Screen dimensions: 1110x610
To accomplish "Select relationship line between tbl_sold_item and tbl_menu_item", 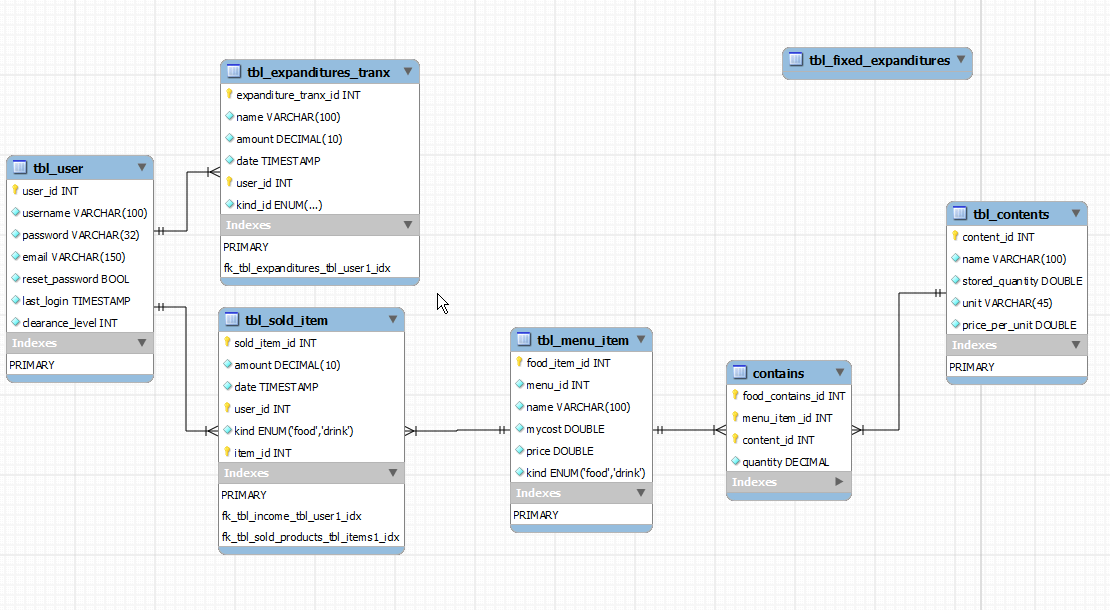I will [x=457, y=430].
